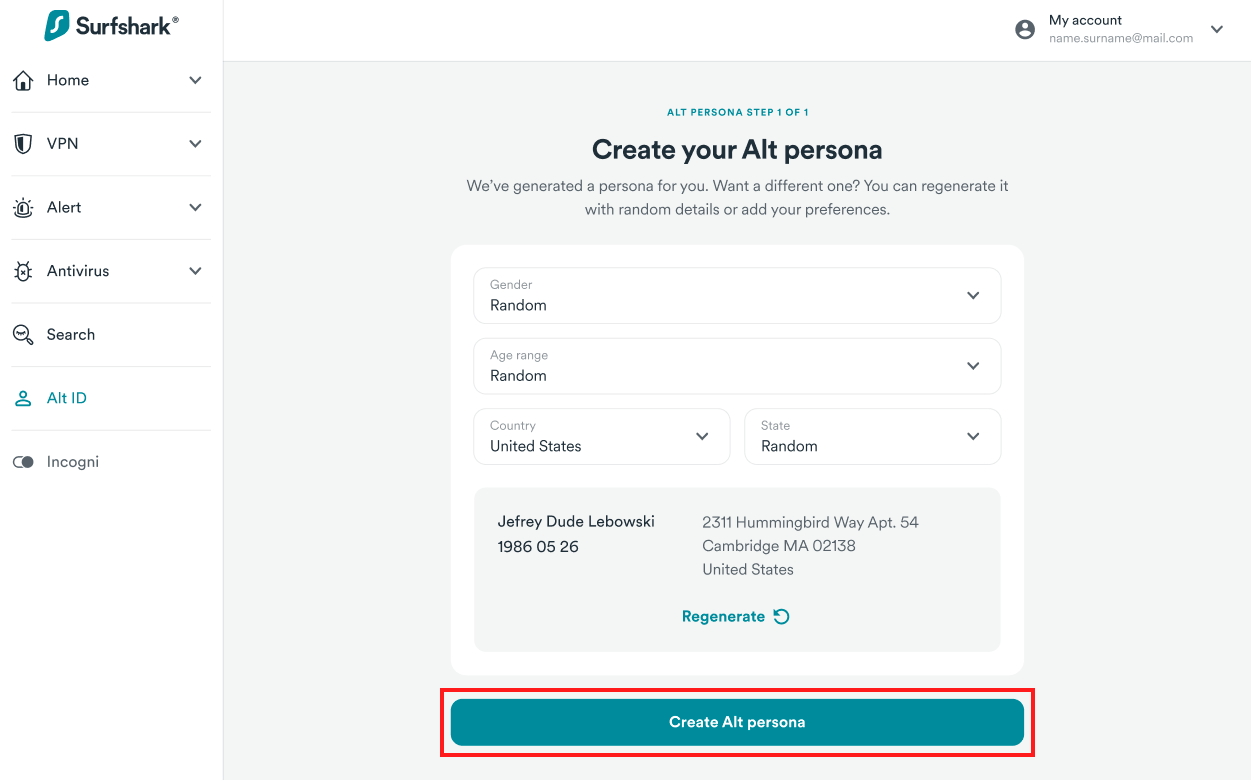Click the Alt ID person icon
1251x780 pixels.
point(23,398)
